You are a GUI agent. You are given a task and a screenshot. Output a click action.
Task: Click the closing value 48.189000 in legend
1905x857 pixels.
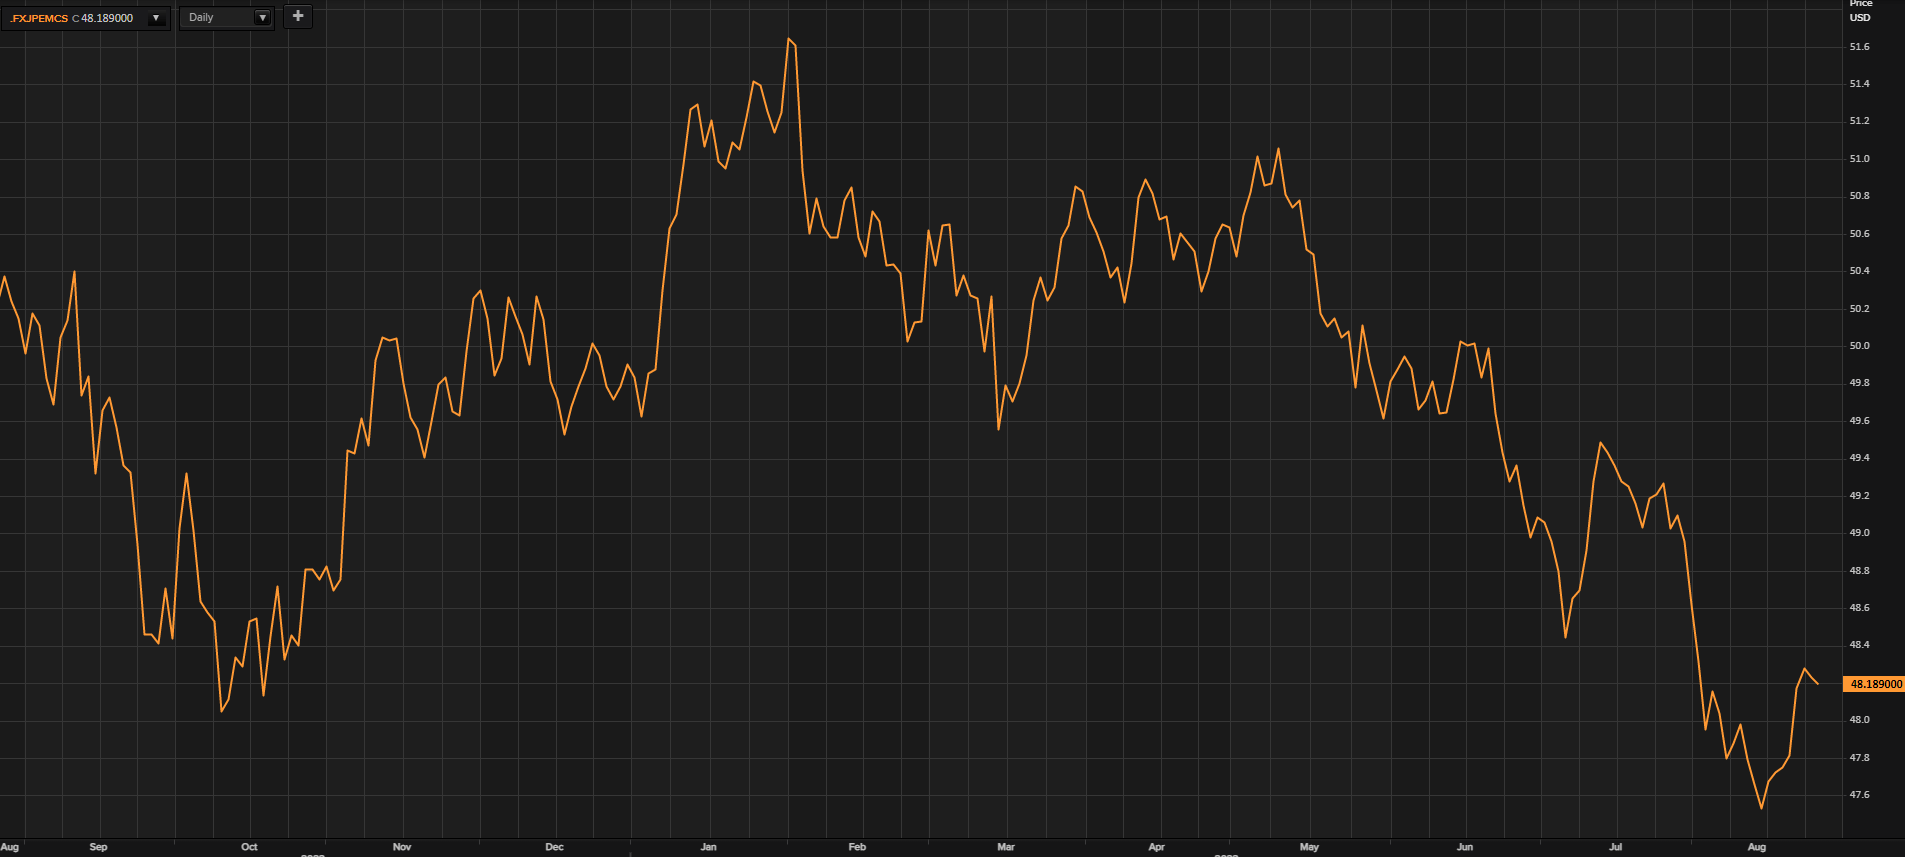point(107,18)
